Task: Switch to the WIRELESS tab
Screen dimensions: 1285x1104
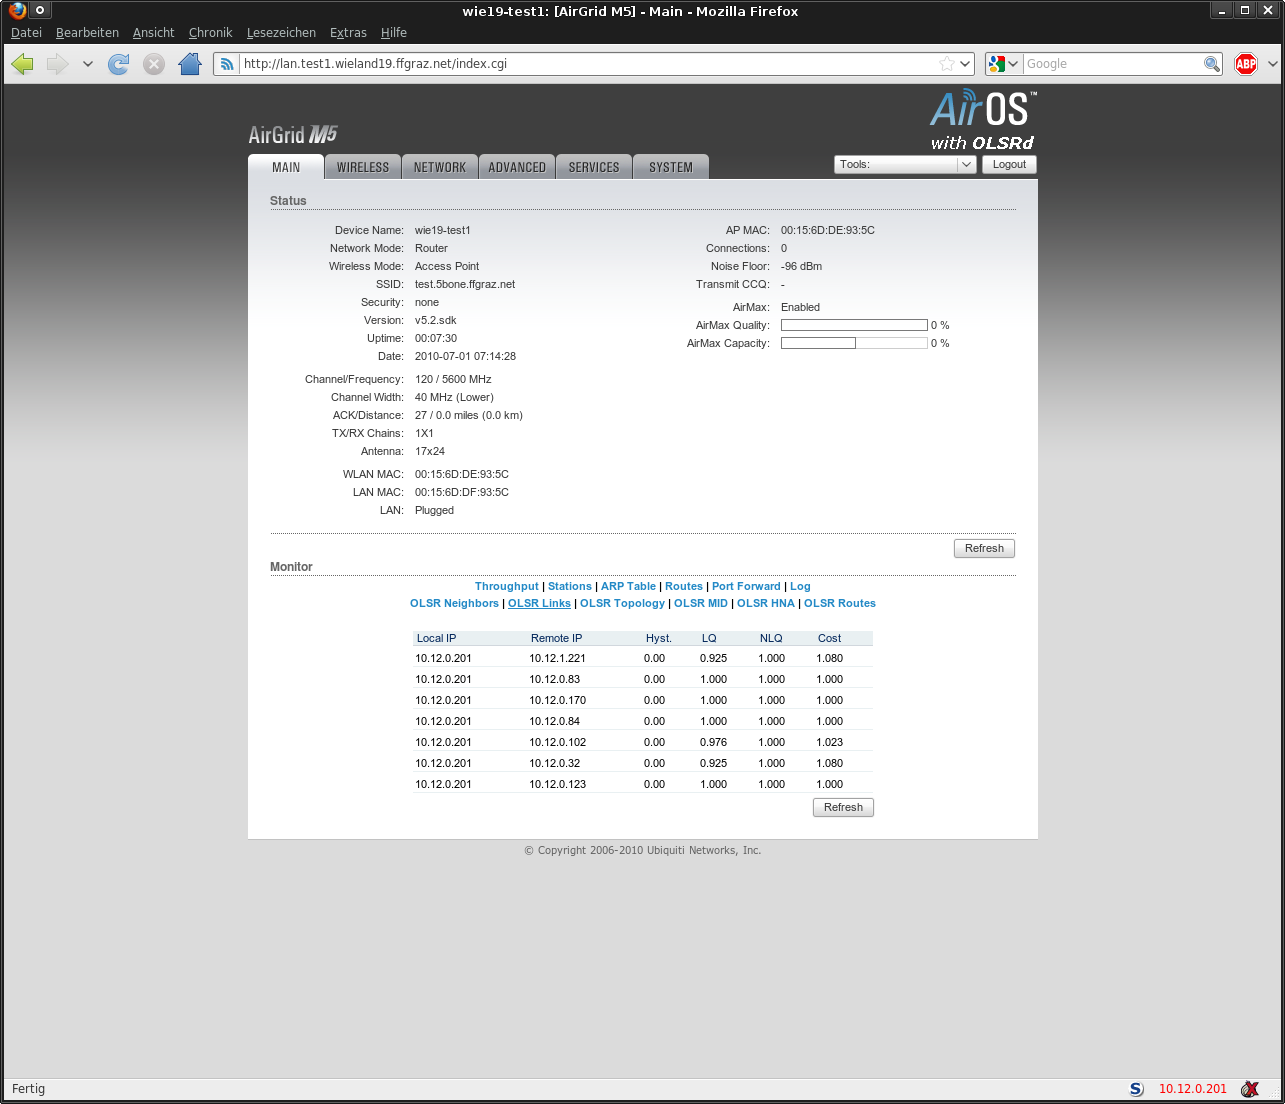Action: (x=362, y=167)
